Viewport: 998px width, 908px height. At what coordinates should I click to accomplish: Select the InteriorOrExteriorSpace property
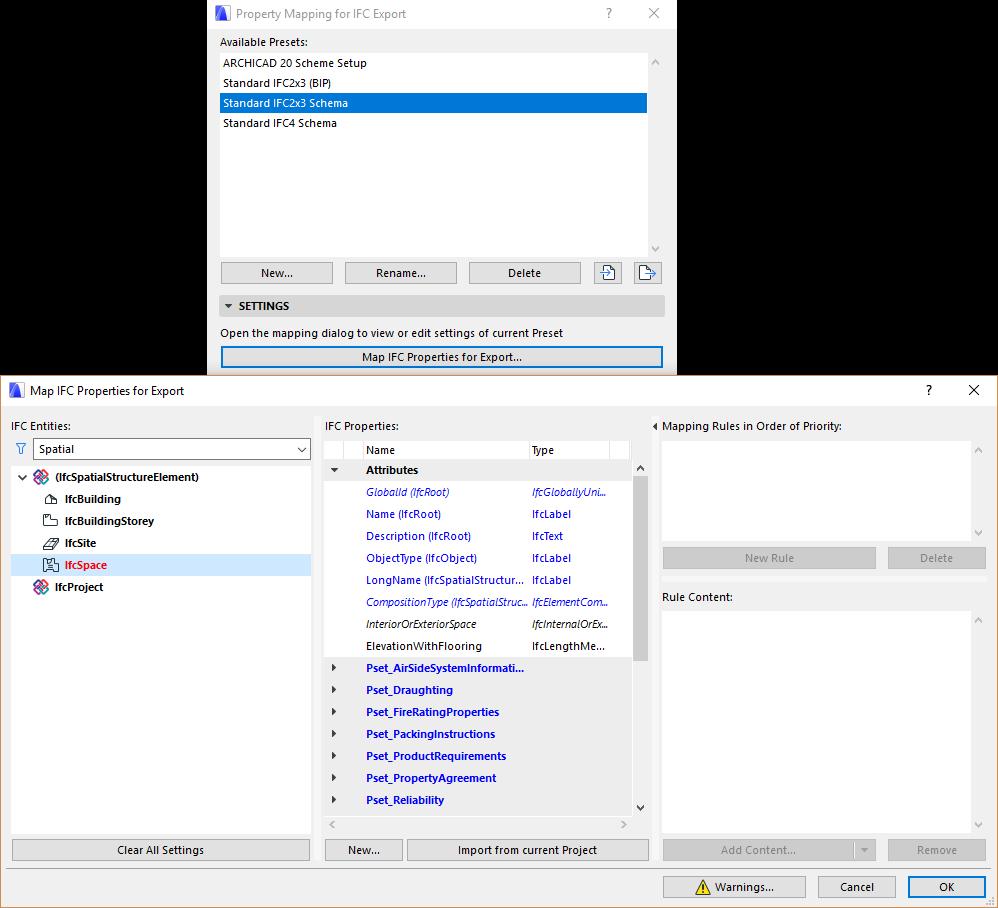click(x=477, y=624)
